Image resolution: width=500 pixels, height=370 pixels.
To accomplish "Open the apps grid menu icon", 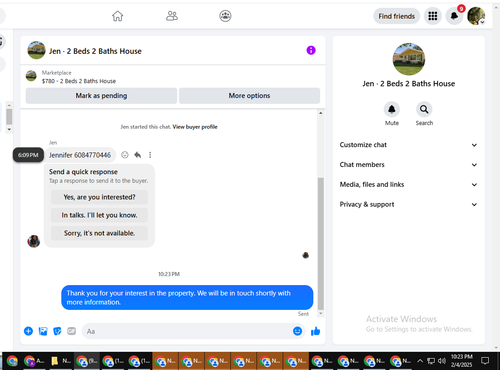I will (x=433, y=16).
